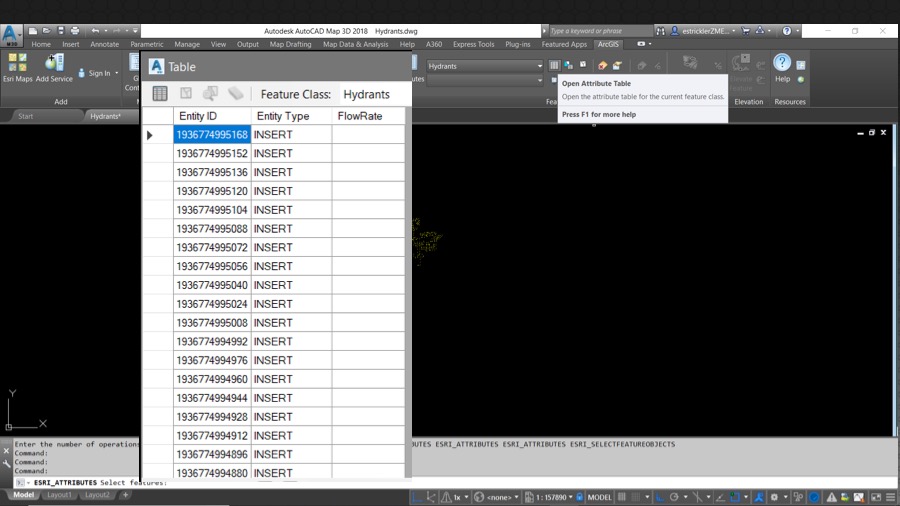Click the Undo arrow icon
Screen dimensions: 900x506
pyautogui.click(x=95, y=31)
